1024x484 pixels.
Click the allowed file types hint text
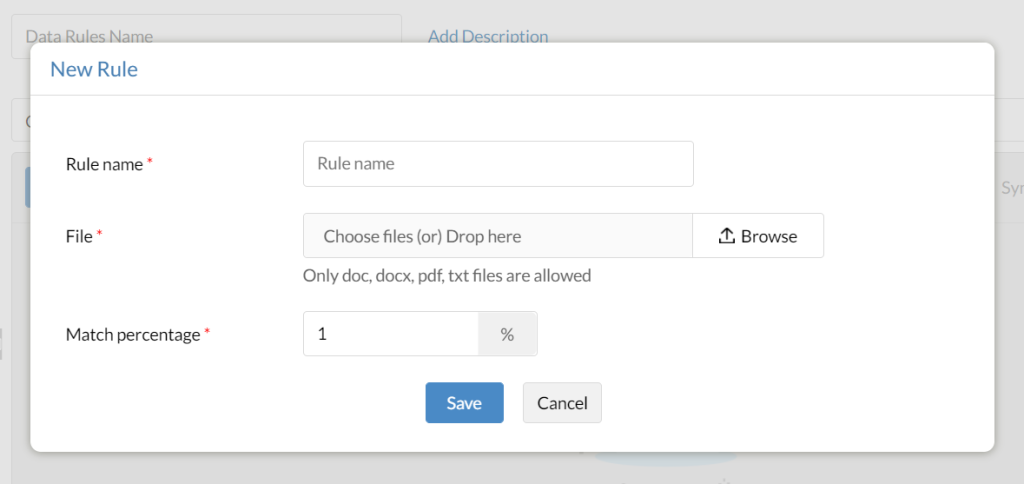click(x=447, y=275)
